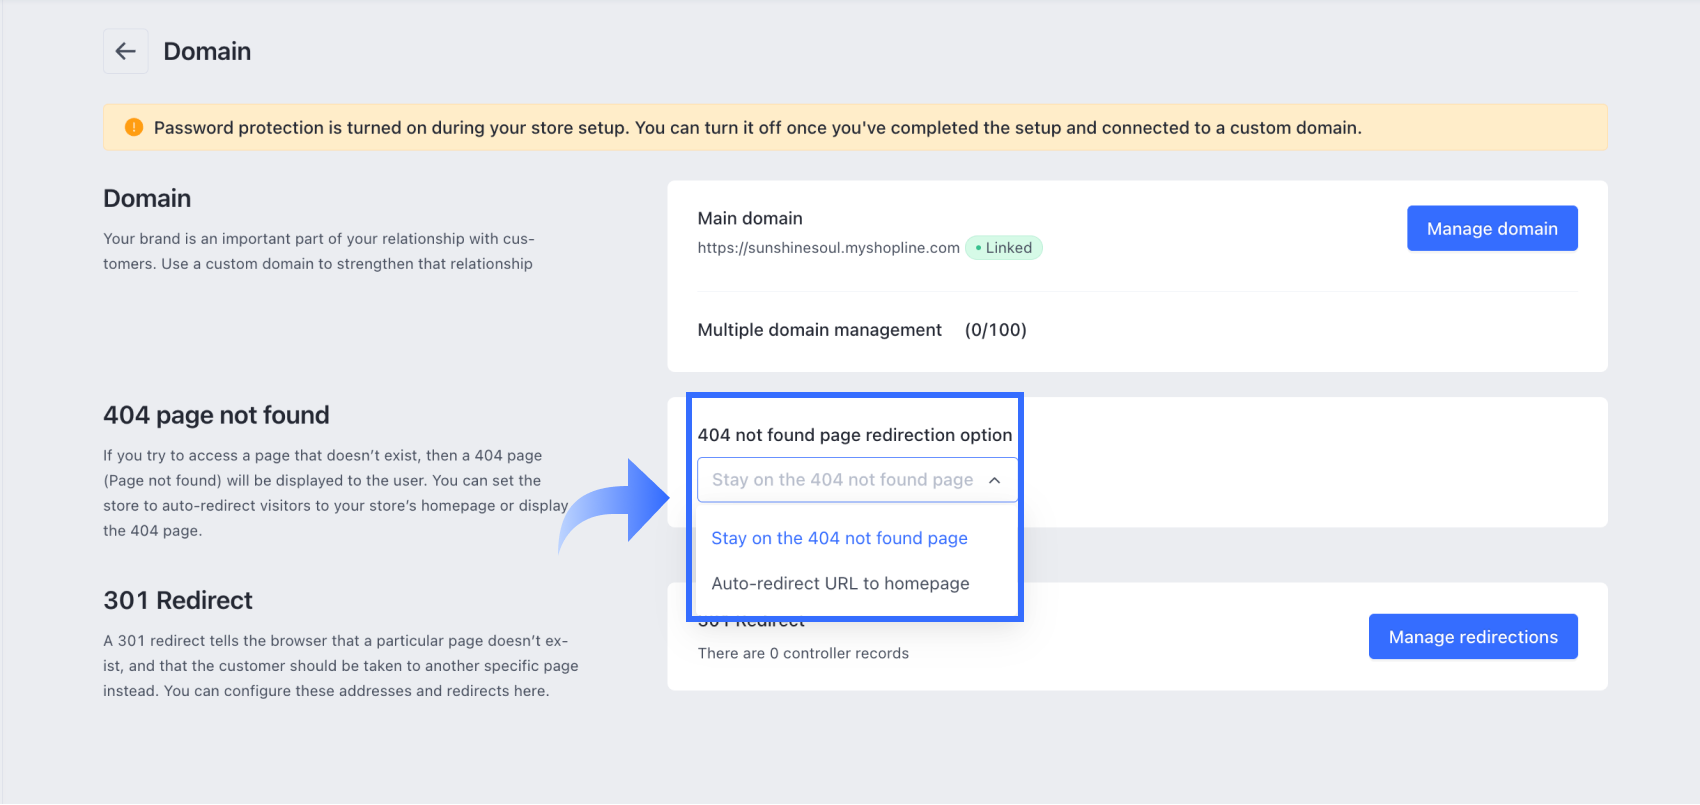Open Manage redirections
The width and height of the screenshot is (1700, 805).
[x=1472, y=637]
